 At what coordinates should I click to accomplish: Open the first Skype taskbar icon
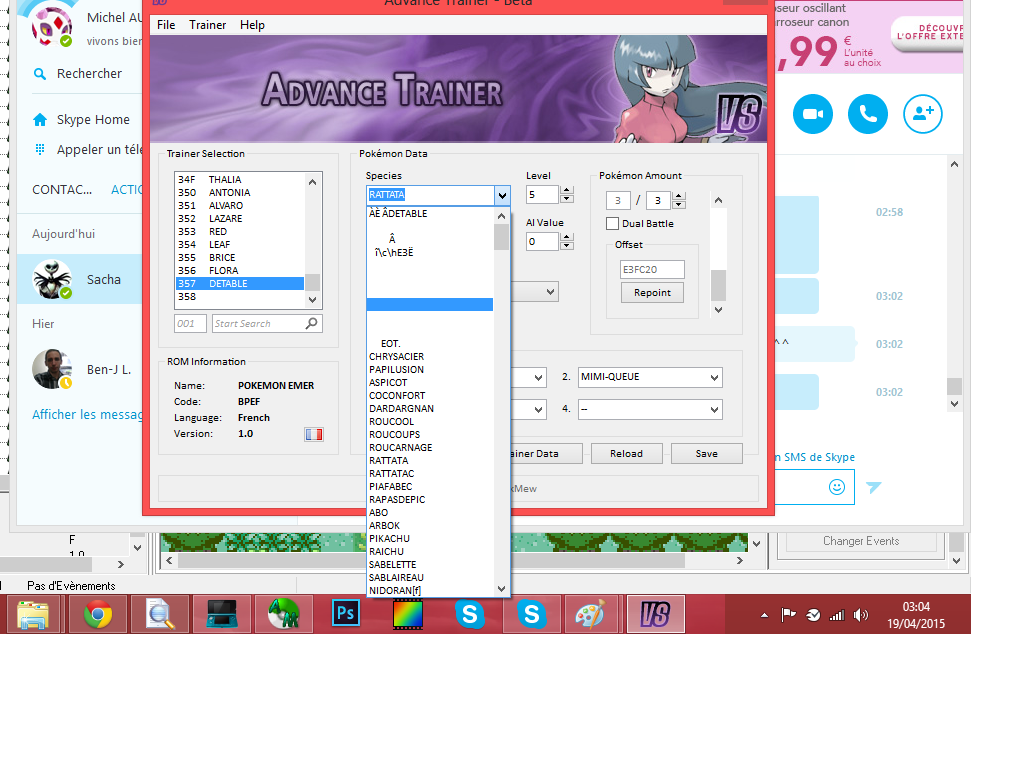pyautogui.click(x=470, y=615)
